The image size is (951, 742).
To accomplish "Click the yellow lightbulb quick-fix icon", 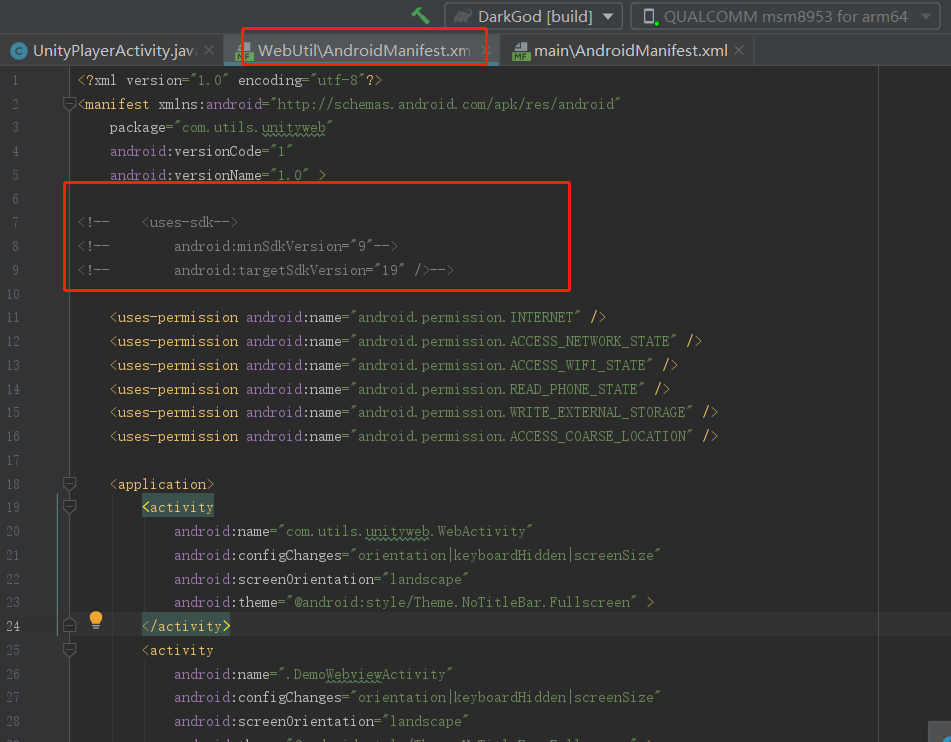I will coord(96,620).
